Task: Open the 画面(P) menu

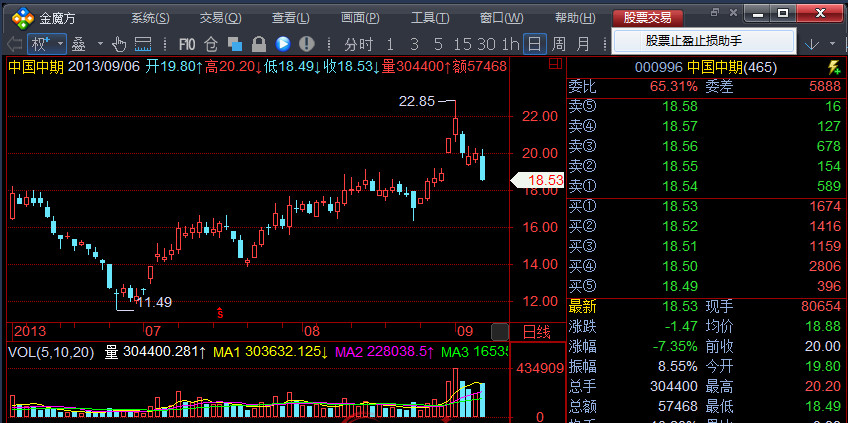Action: (361, 18)
